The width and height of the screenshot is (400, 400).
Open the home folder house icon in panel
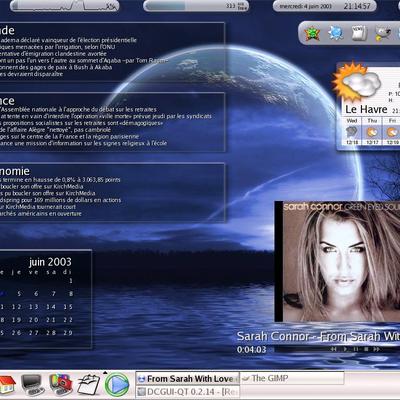(7, 384)
